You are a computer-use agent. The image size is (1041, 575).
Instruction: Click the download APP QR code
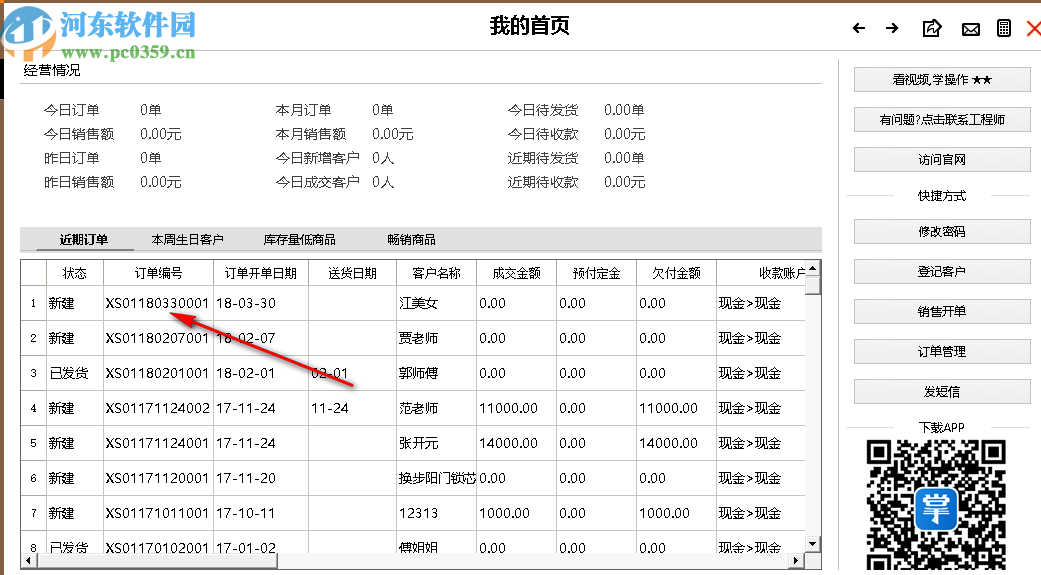tap(936, 506)
